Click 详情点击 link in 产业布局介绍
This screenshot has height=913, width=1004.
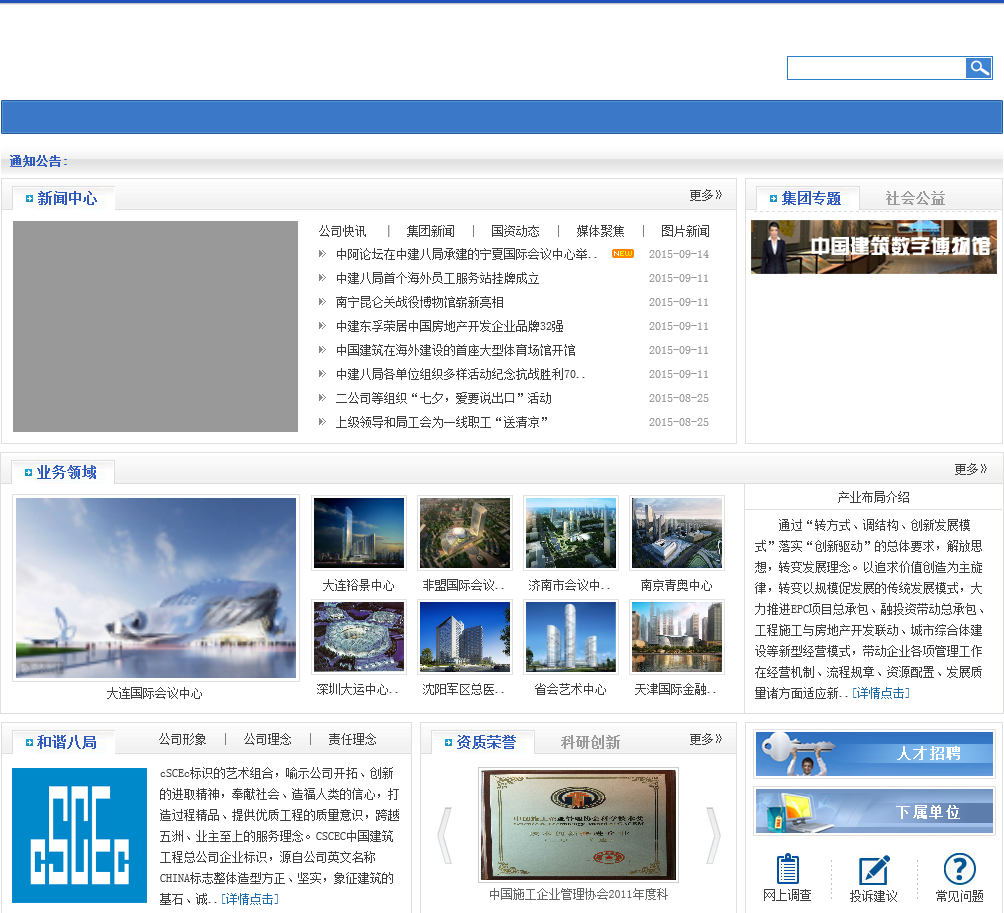pos(881,693)
